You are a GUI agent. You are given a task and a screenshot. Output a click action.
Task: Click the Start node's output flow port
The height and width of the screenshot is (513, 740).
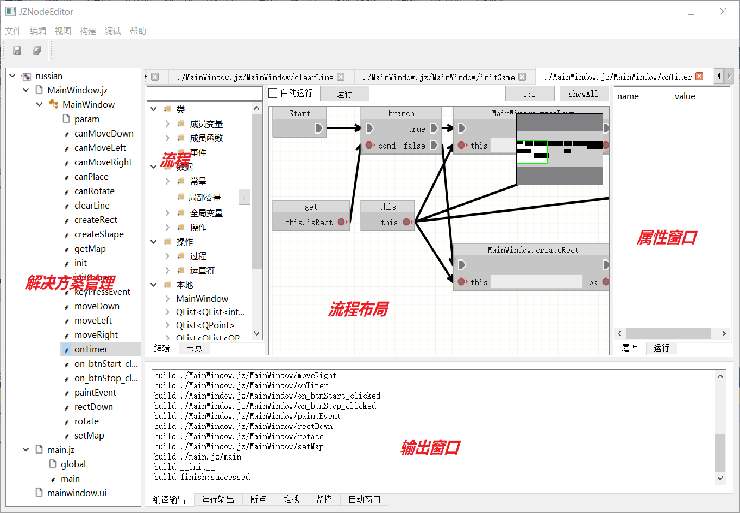pyautogui.click(x=319, y=128)
